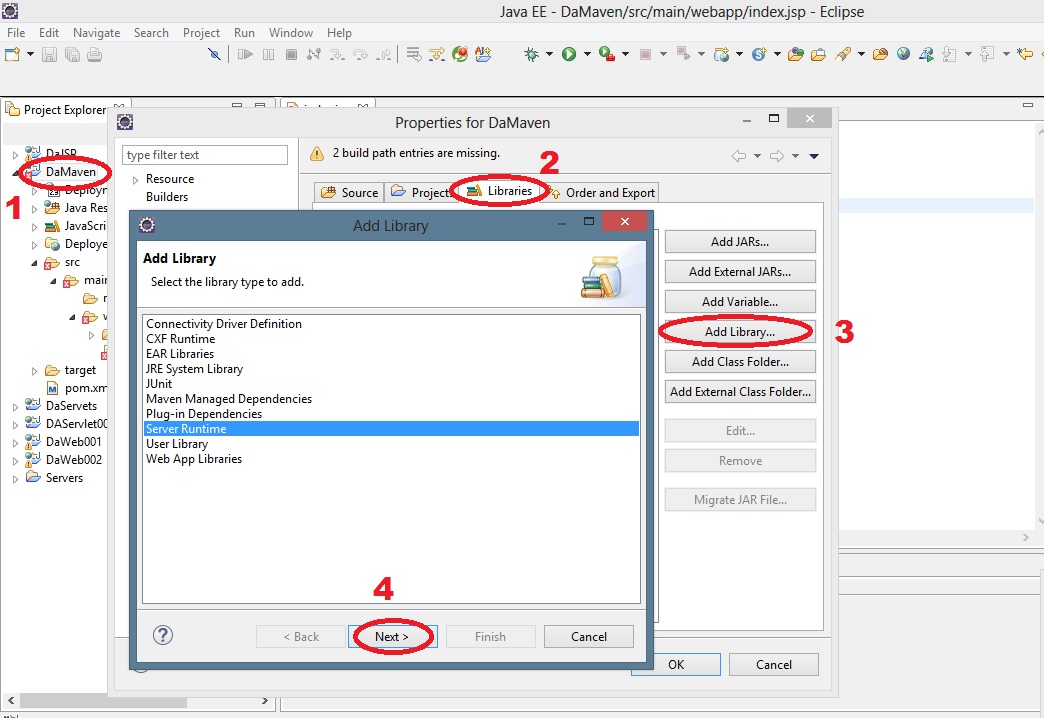This screenshot has width=1044, height=718.
Task: Click the Save icon in toolbar
Action: click(50, 54)
